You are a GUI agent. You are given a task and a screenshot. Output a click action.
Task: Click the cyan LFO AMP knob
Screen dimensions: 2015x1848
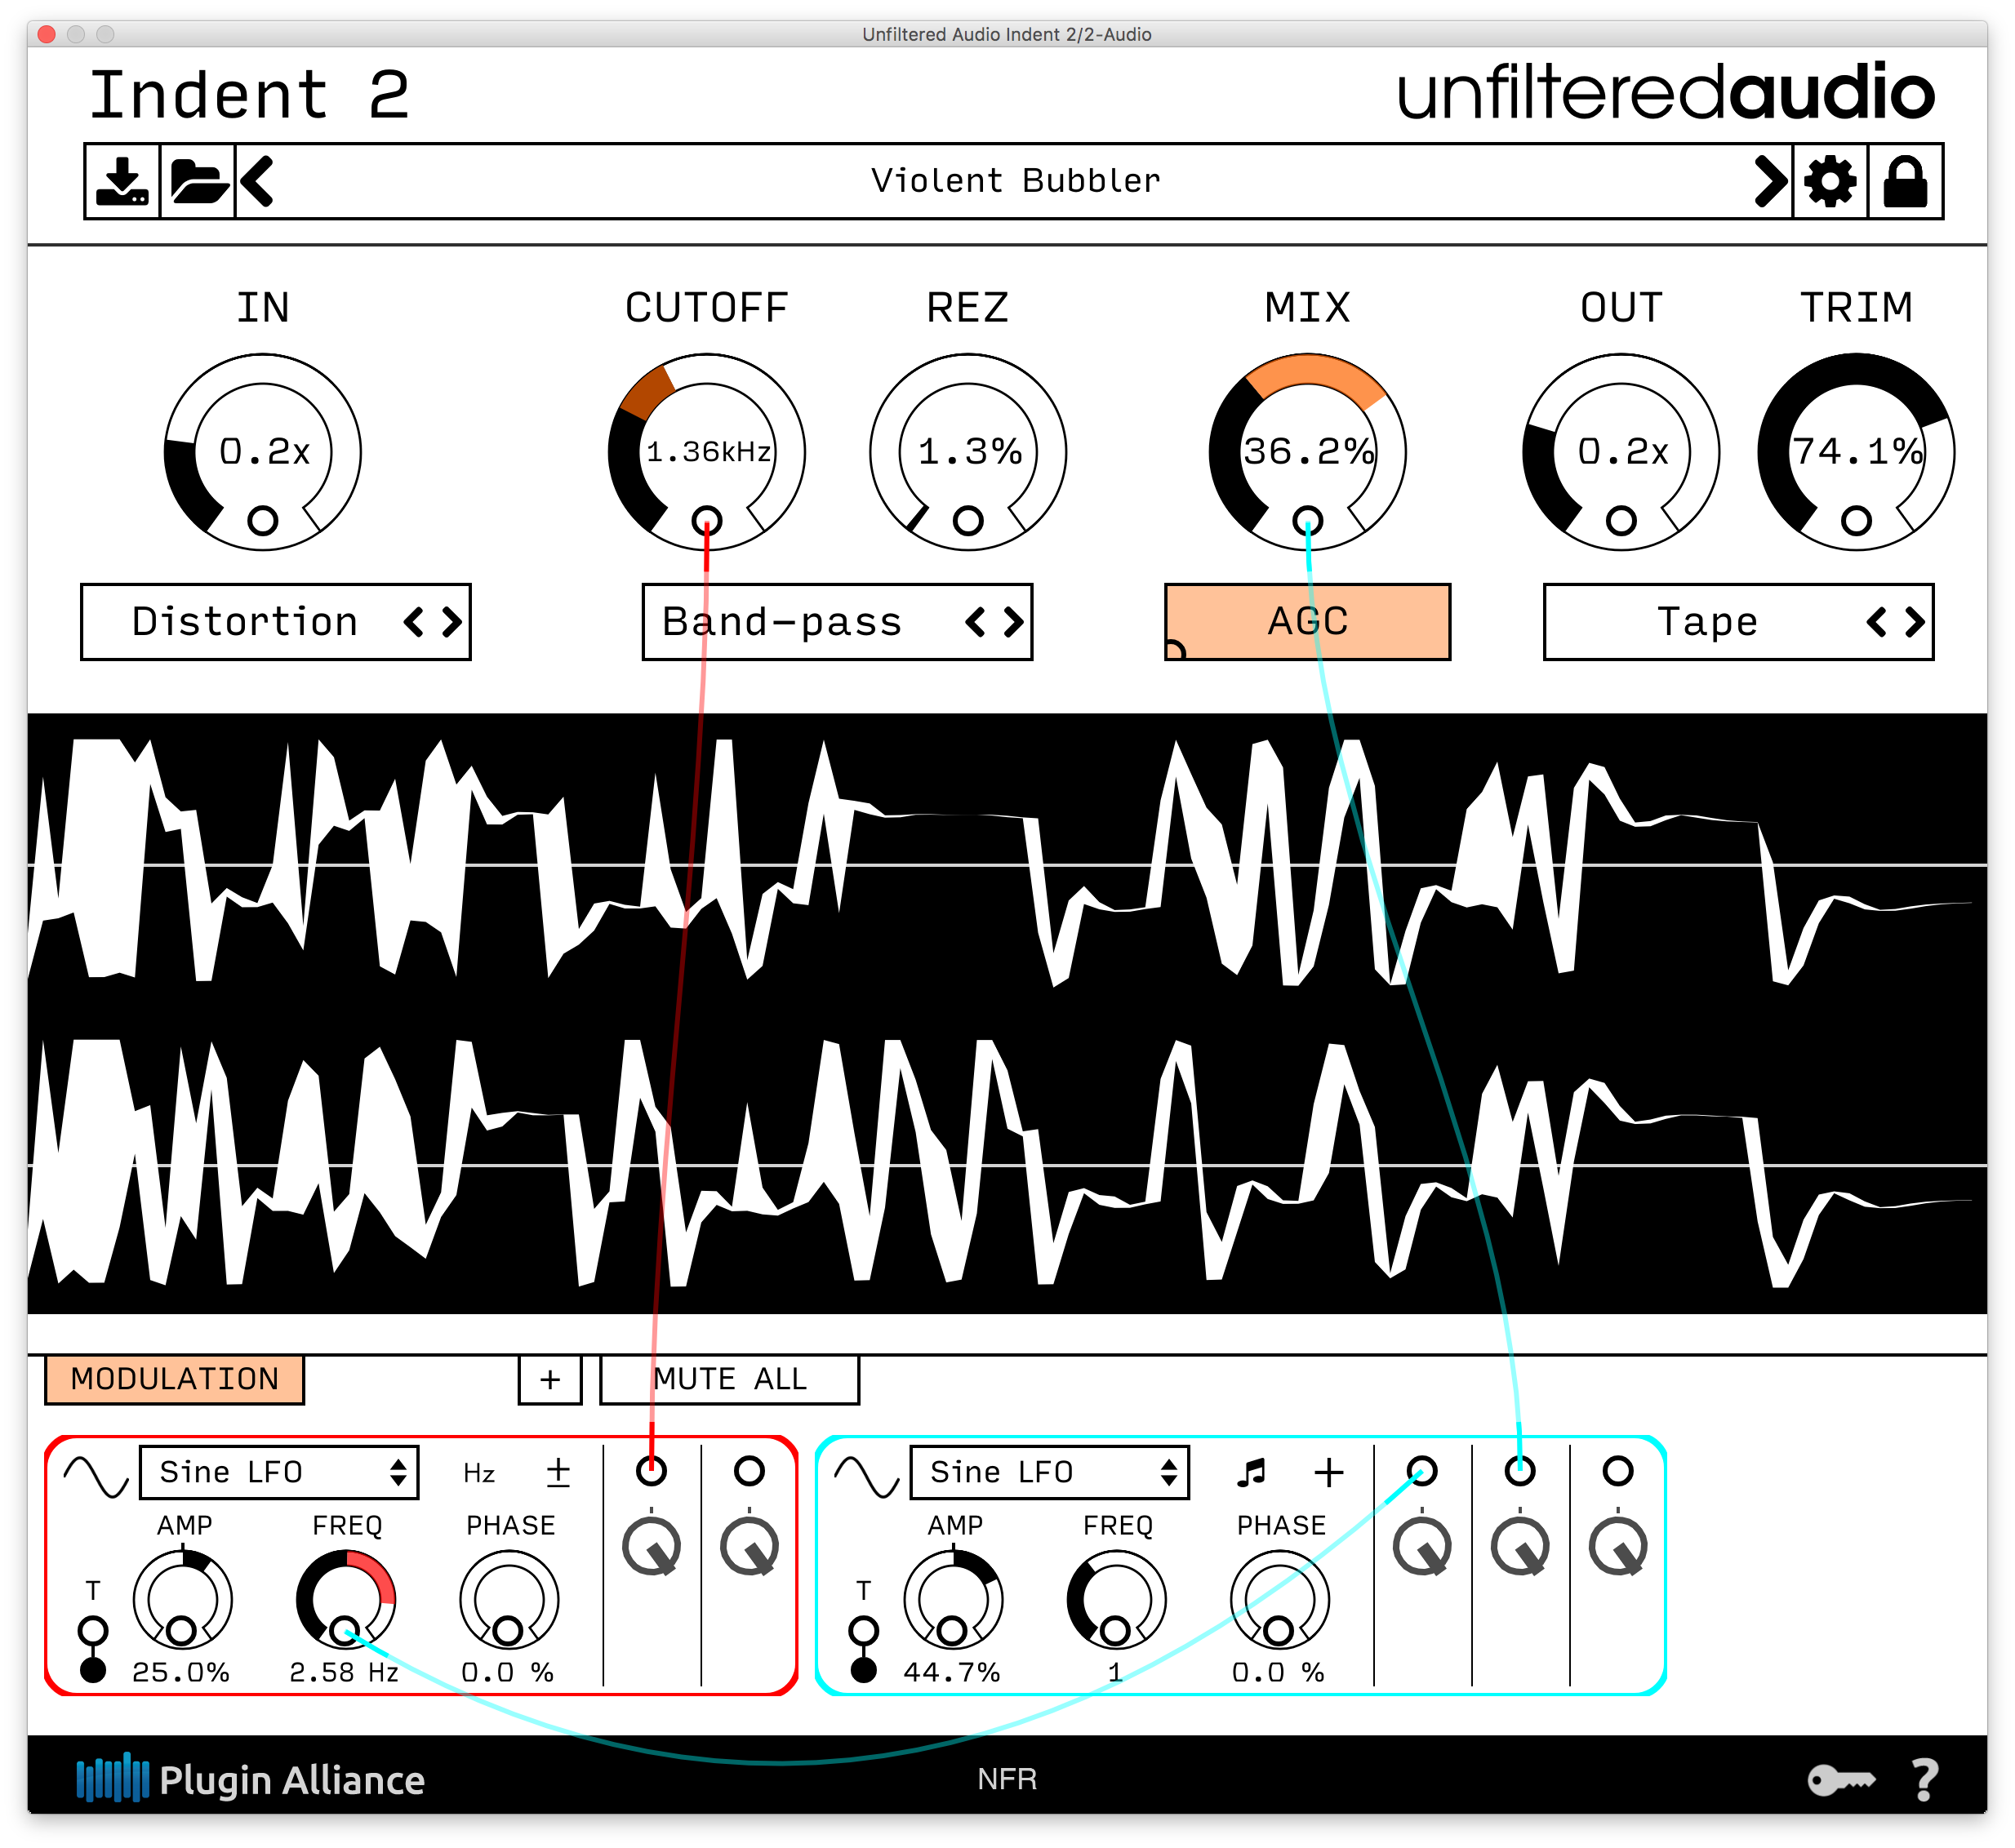pyautogui.click(x=953, y=1600)
